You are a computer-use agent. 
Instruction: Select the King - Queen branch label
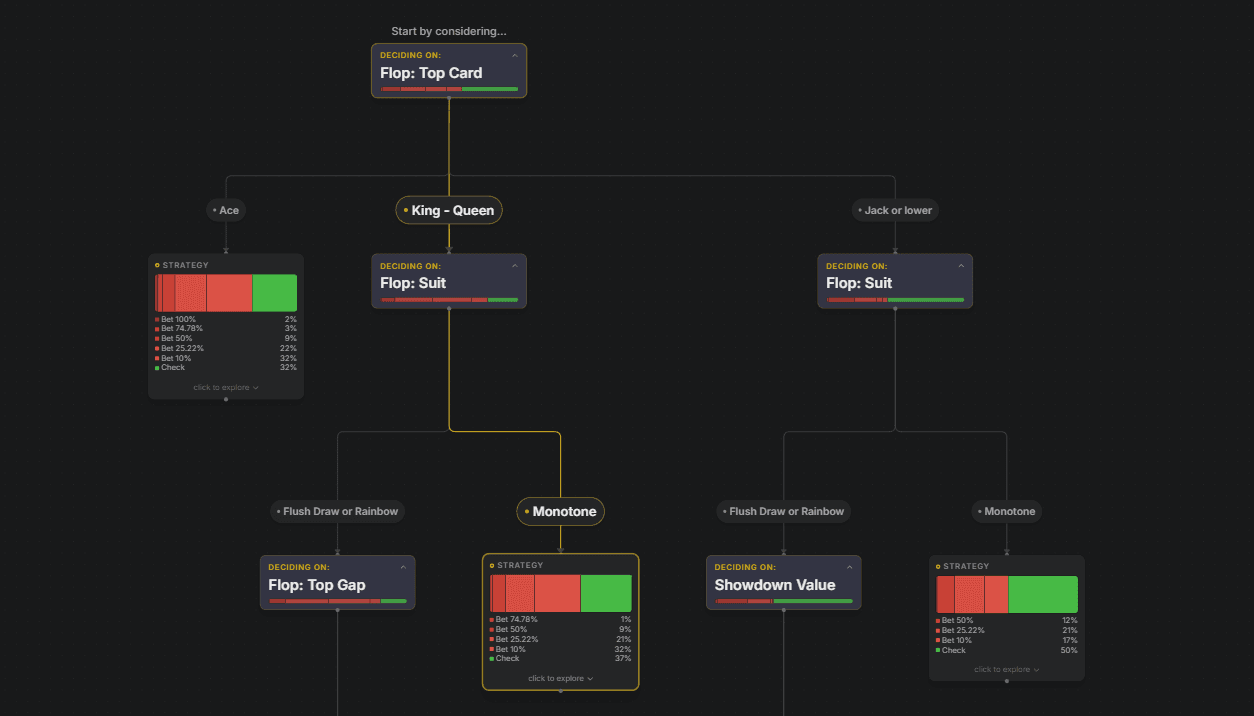tap(449, 210)
